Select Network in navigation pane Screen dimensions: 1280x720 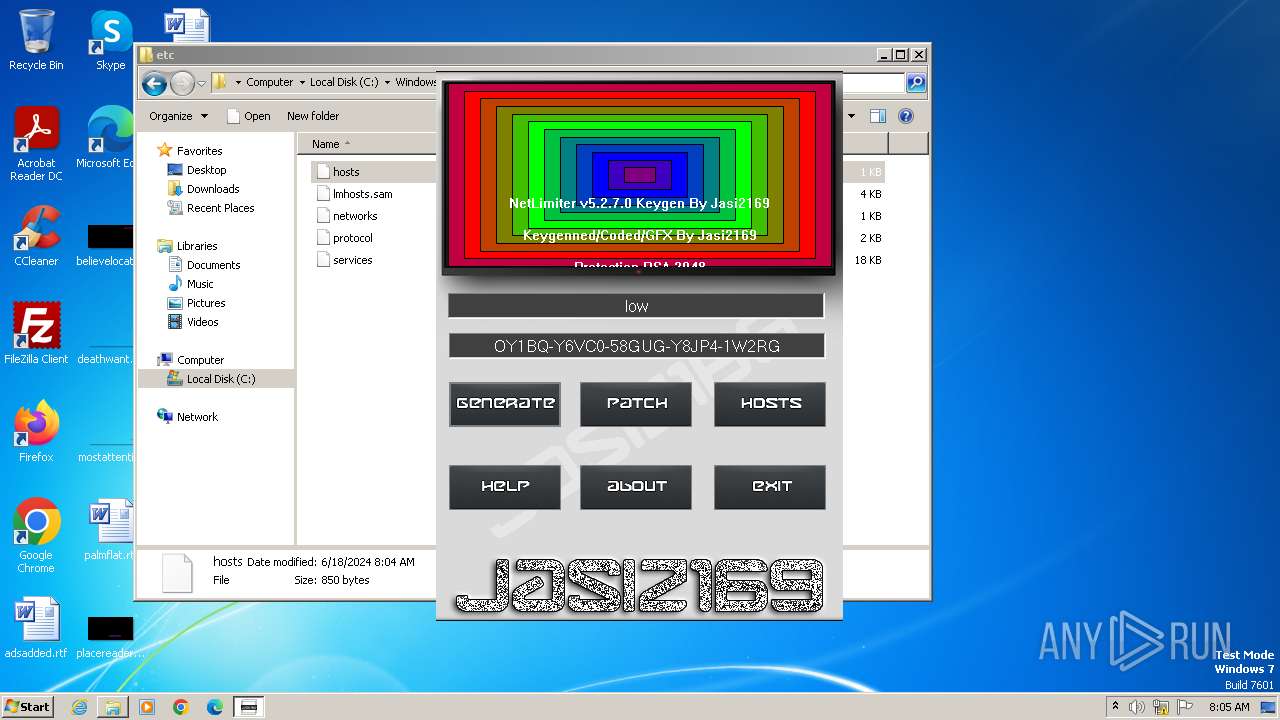click(197, 417)
